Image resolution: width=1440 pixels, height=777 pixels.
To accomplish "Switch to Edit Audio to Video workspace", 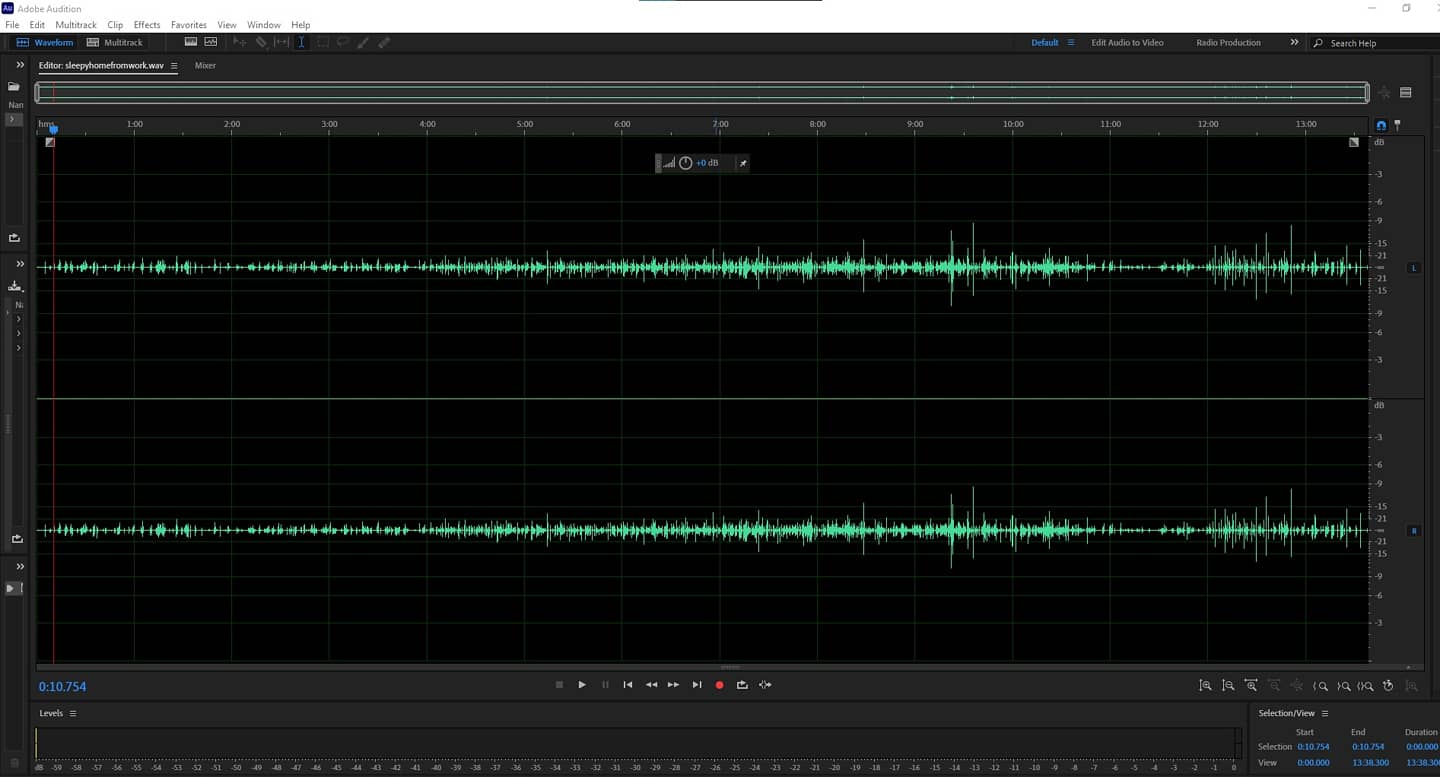I will [1127, 43].
